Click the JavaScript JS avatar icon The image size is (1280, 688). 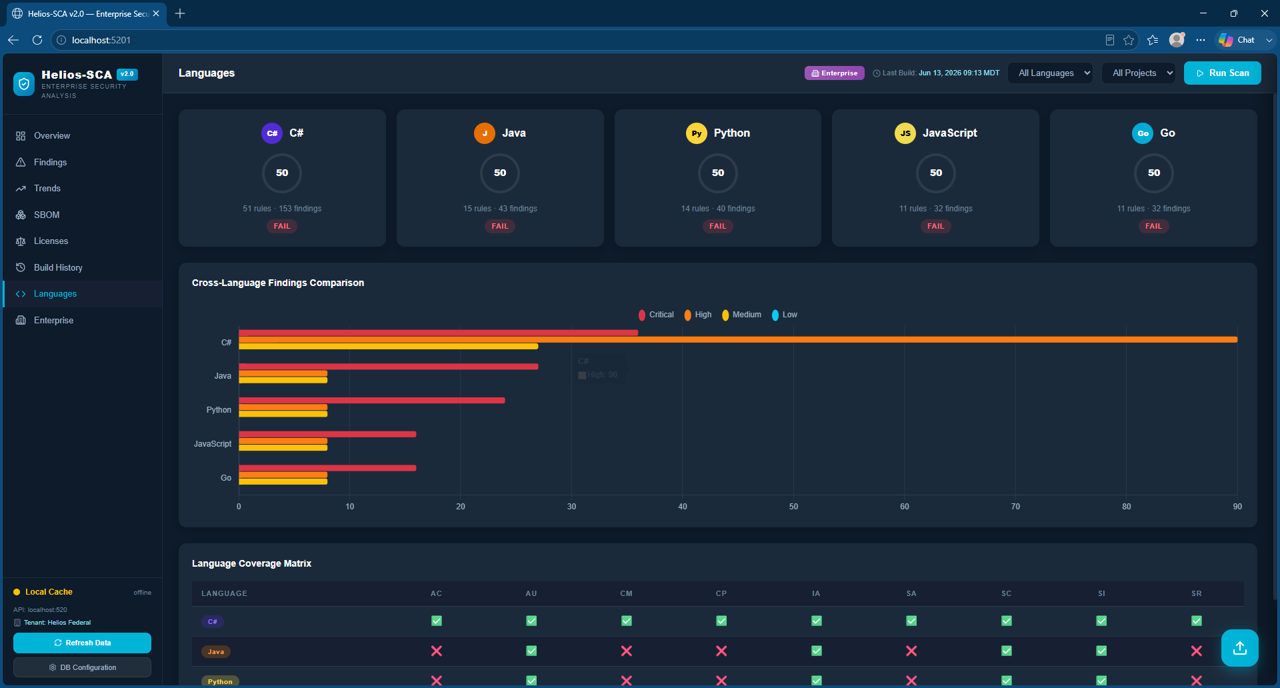click(905, 133)
